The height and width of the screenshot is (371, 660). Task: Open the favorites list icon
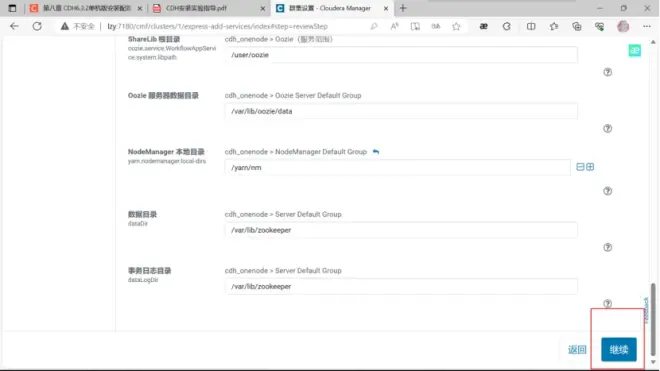click(554, 26)
